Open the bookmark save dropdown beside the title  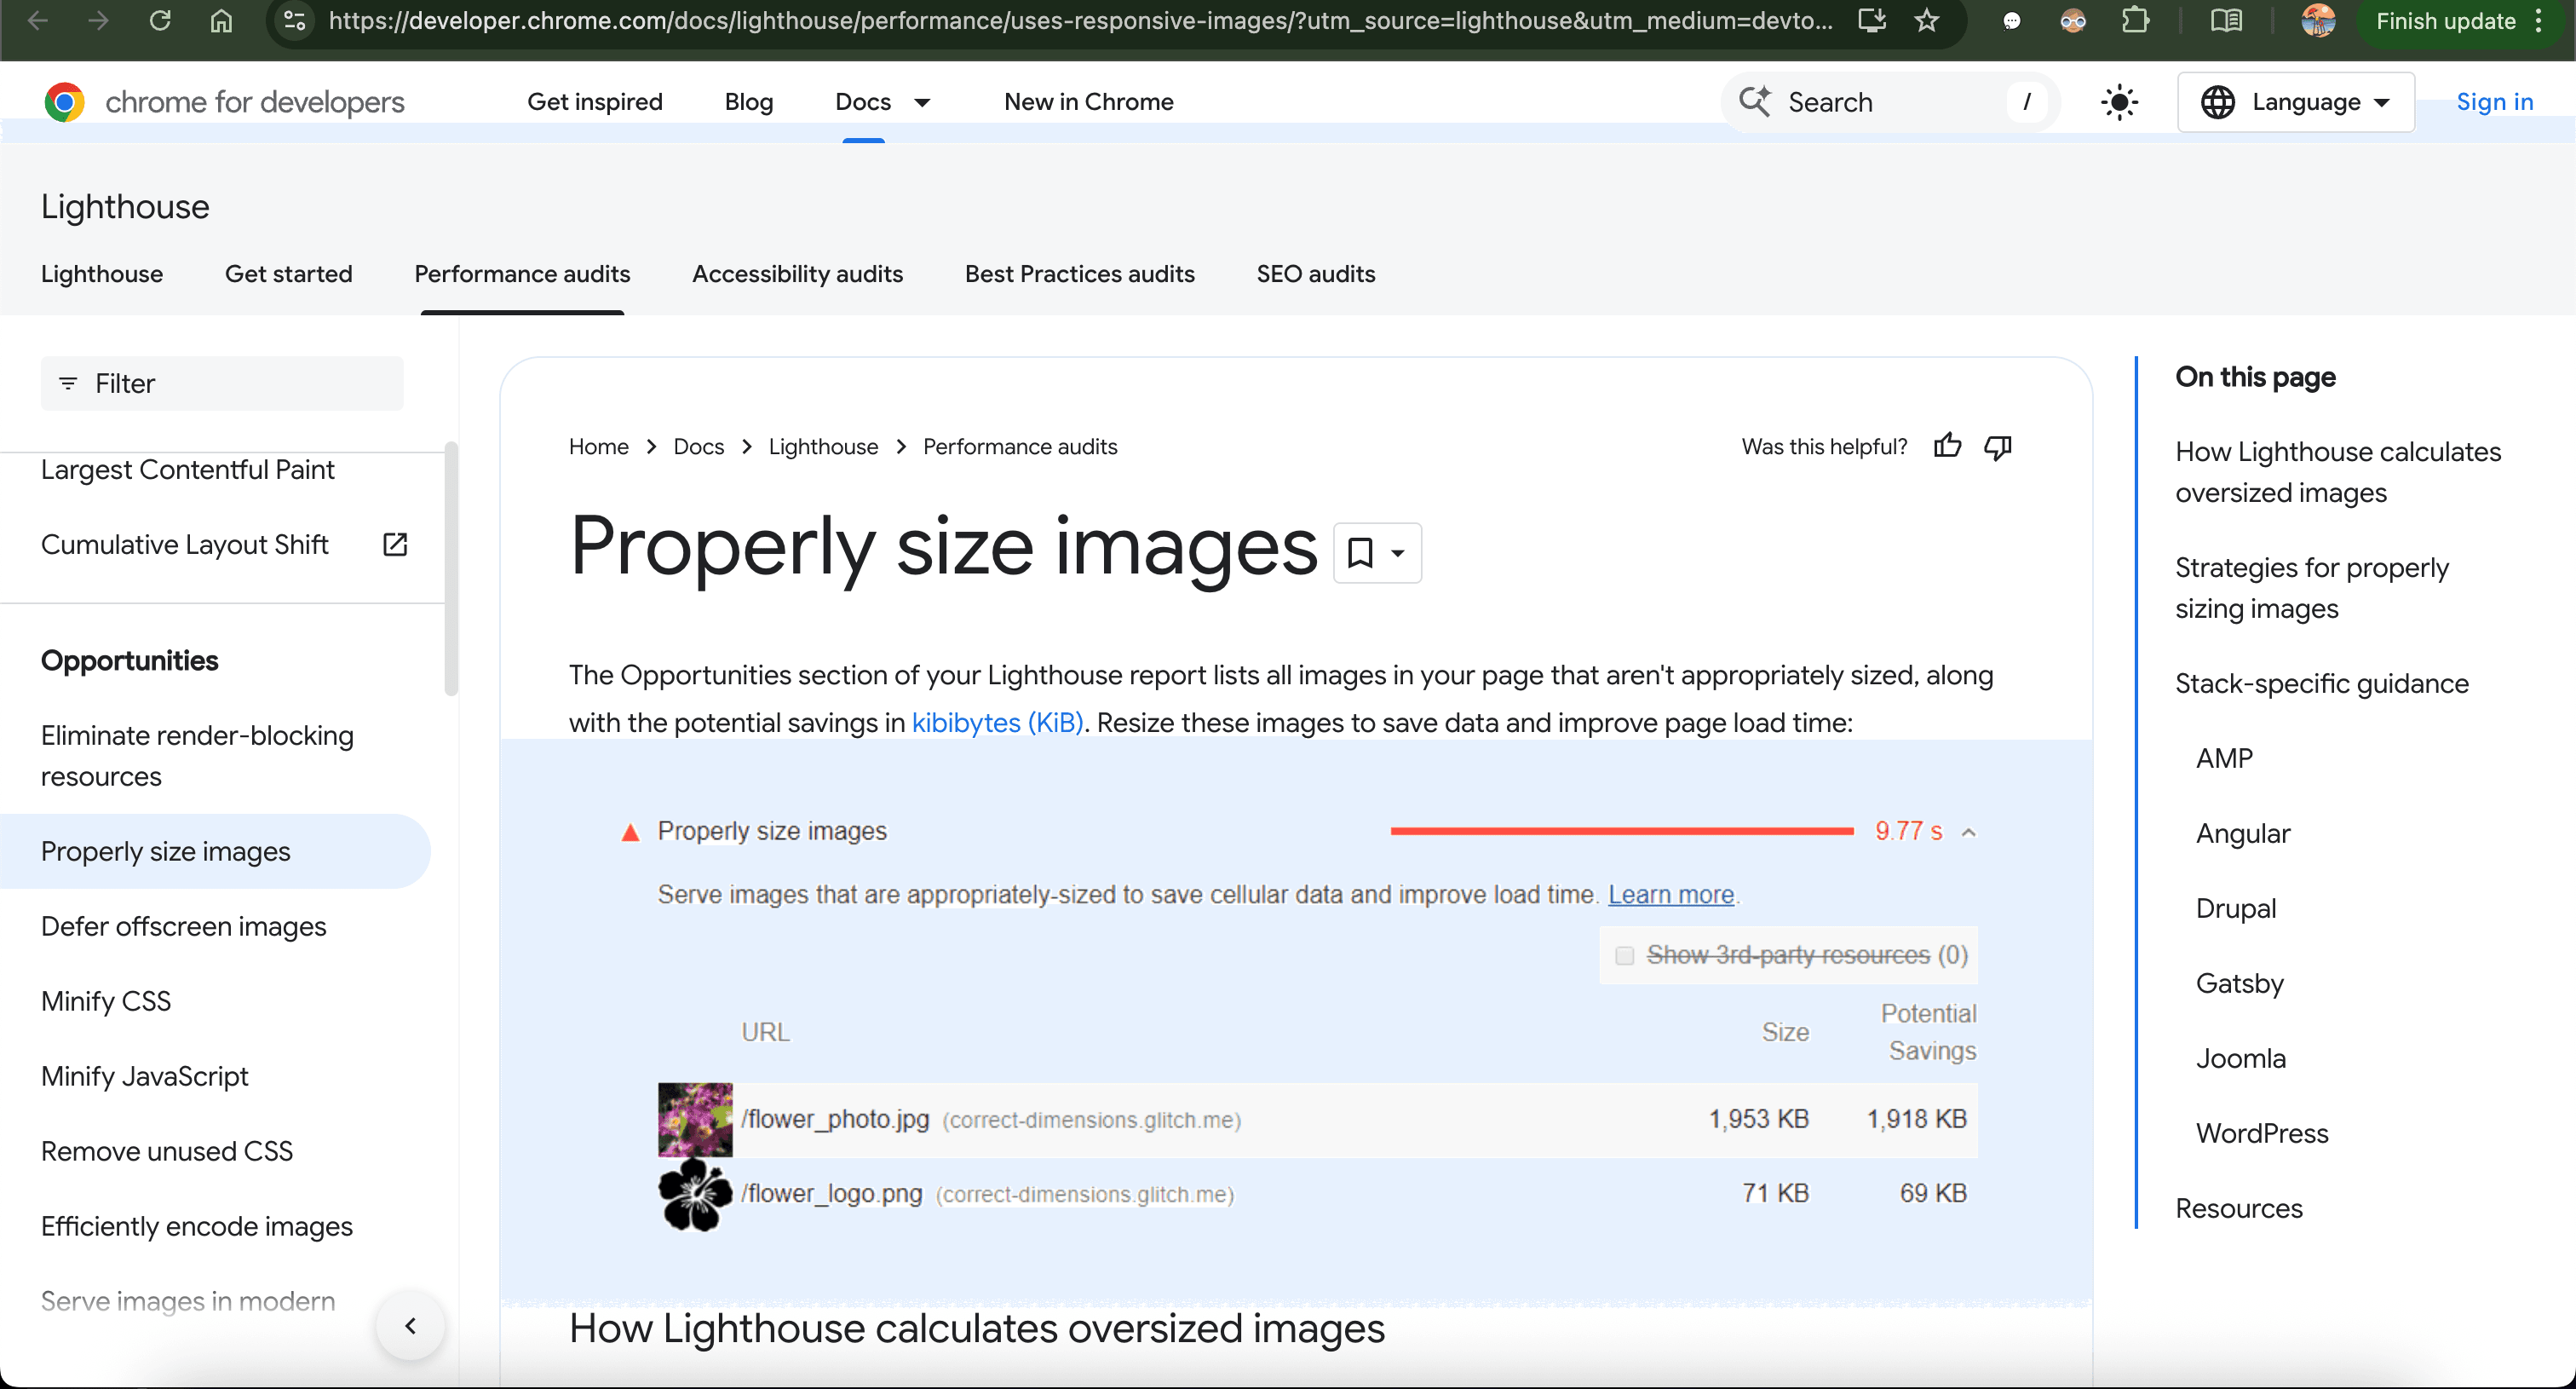click(x=1377, y=552)
